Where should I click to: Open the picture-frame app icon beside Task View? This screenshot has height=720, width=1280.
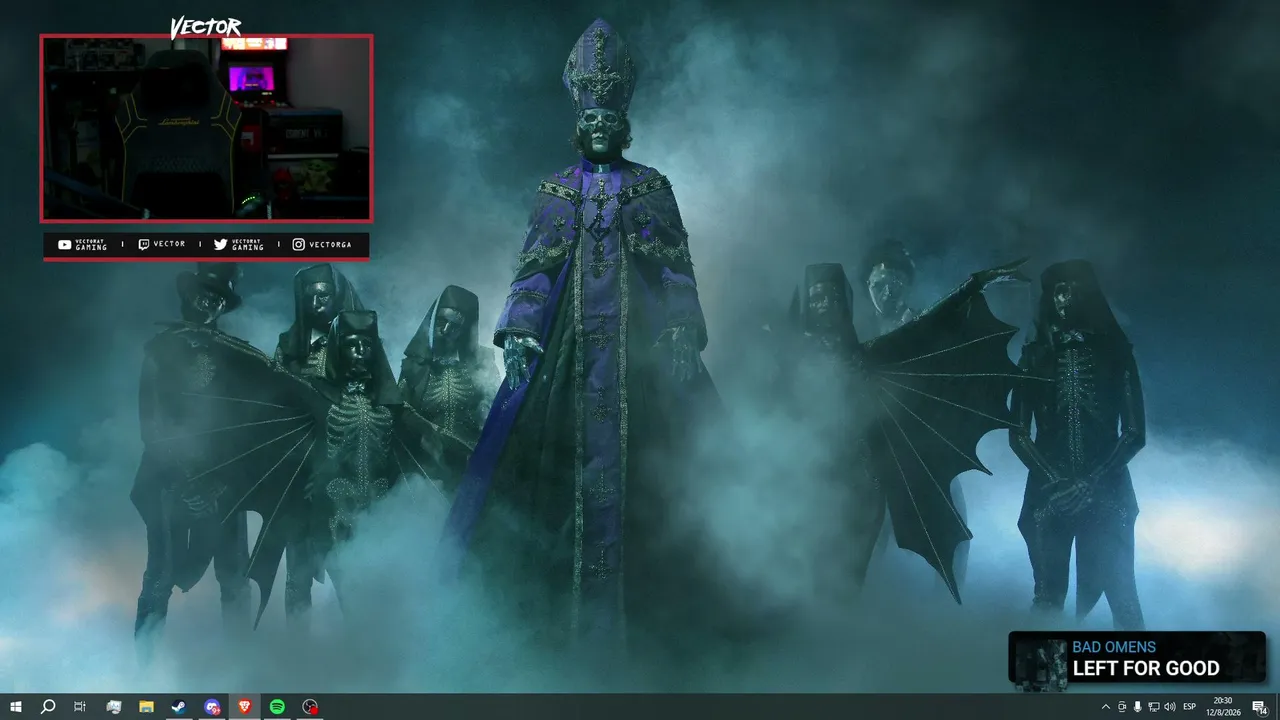tap(113, 707)
